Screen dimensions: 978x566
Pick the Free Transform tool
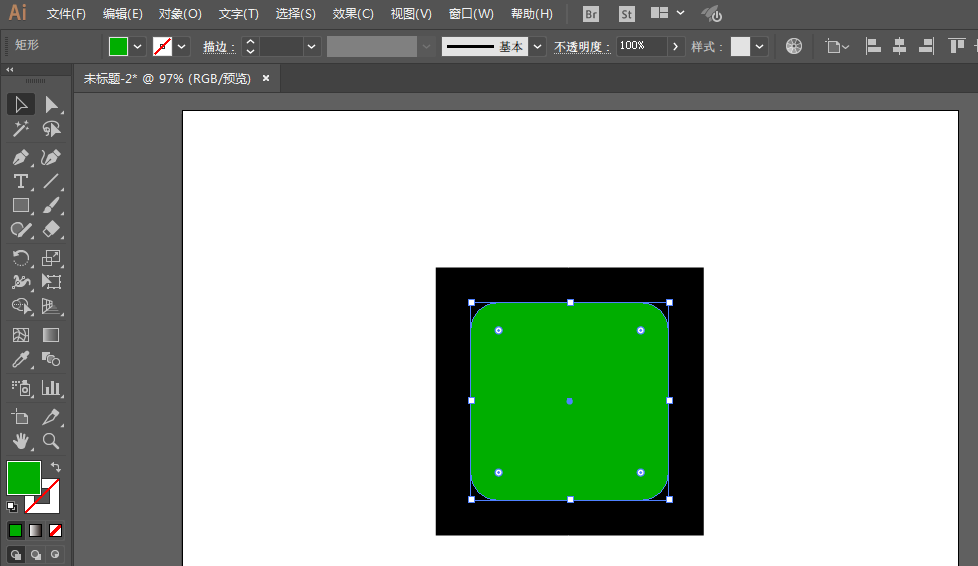51,282
